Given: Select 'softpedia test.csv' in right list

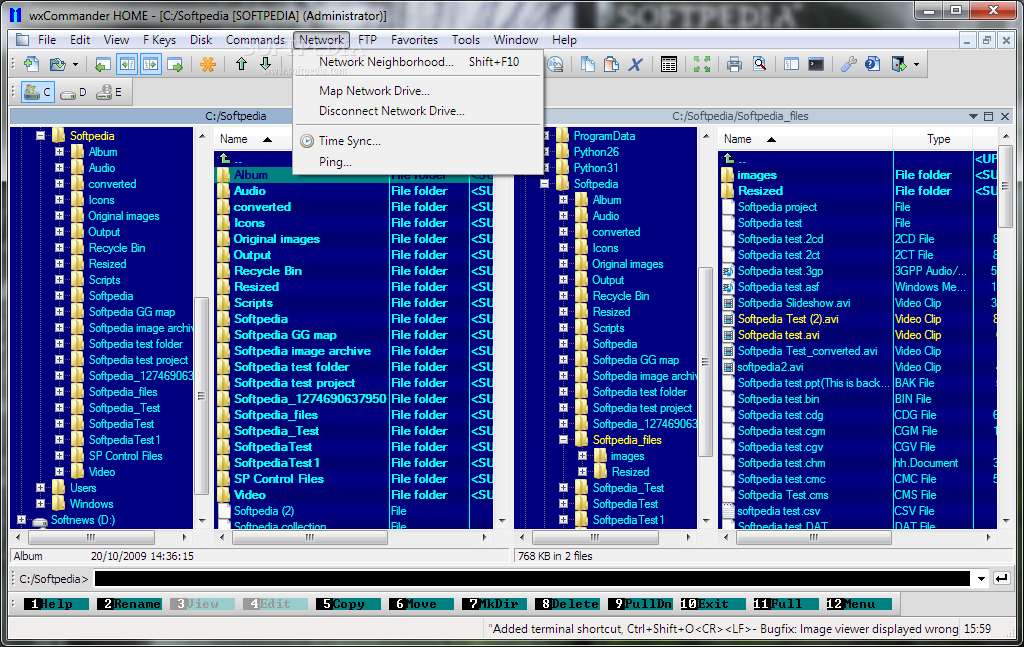Looking at the screenshot, I should (778, 511).
